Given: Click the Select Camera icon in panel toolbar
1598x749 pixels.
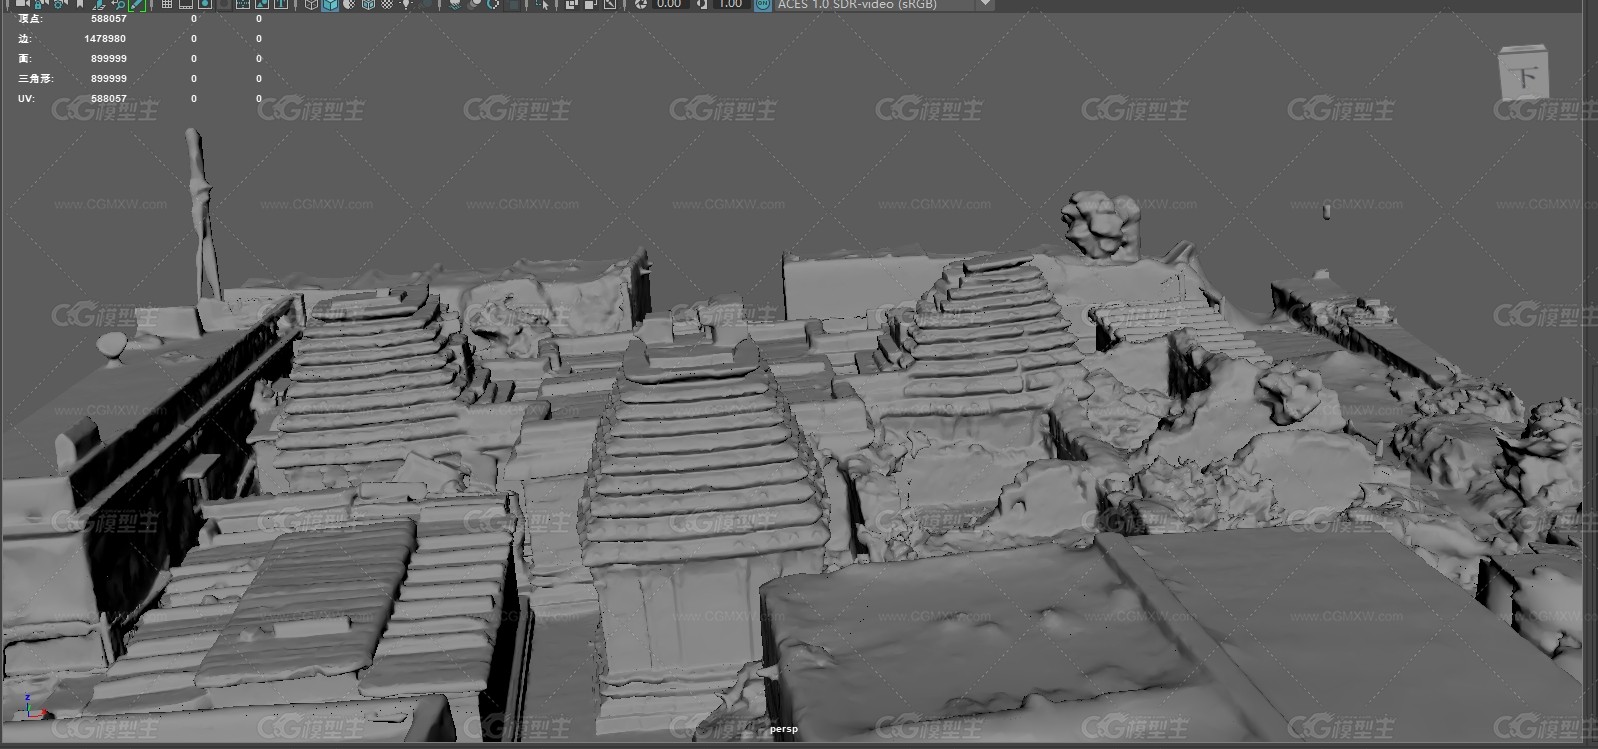Looking at the screenshot, I should click(x=22, y=5).
